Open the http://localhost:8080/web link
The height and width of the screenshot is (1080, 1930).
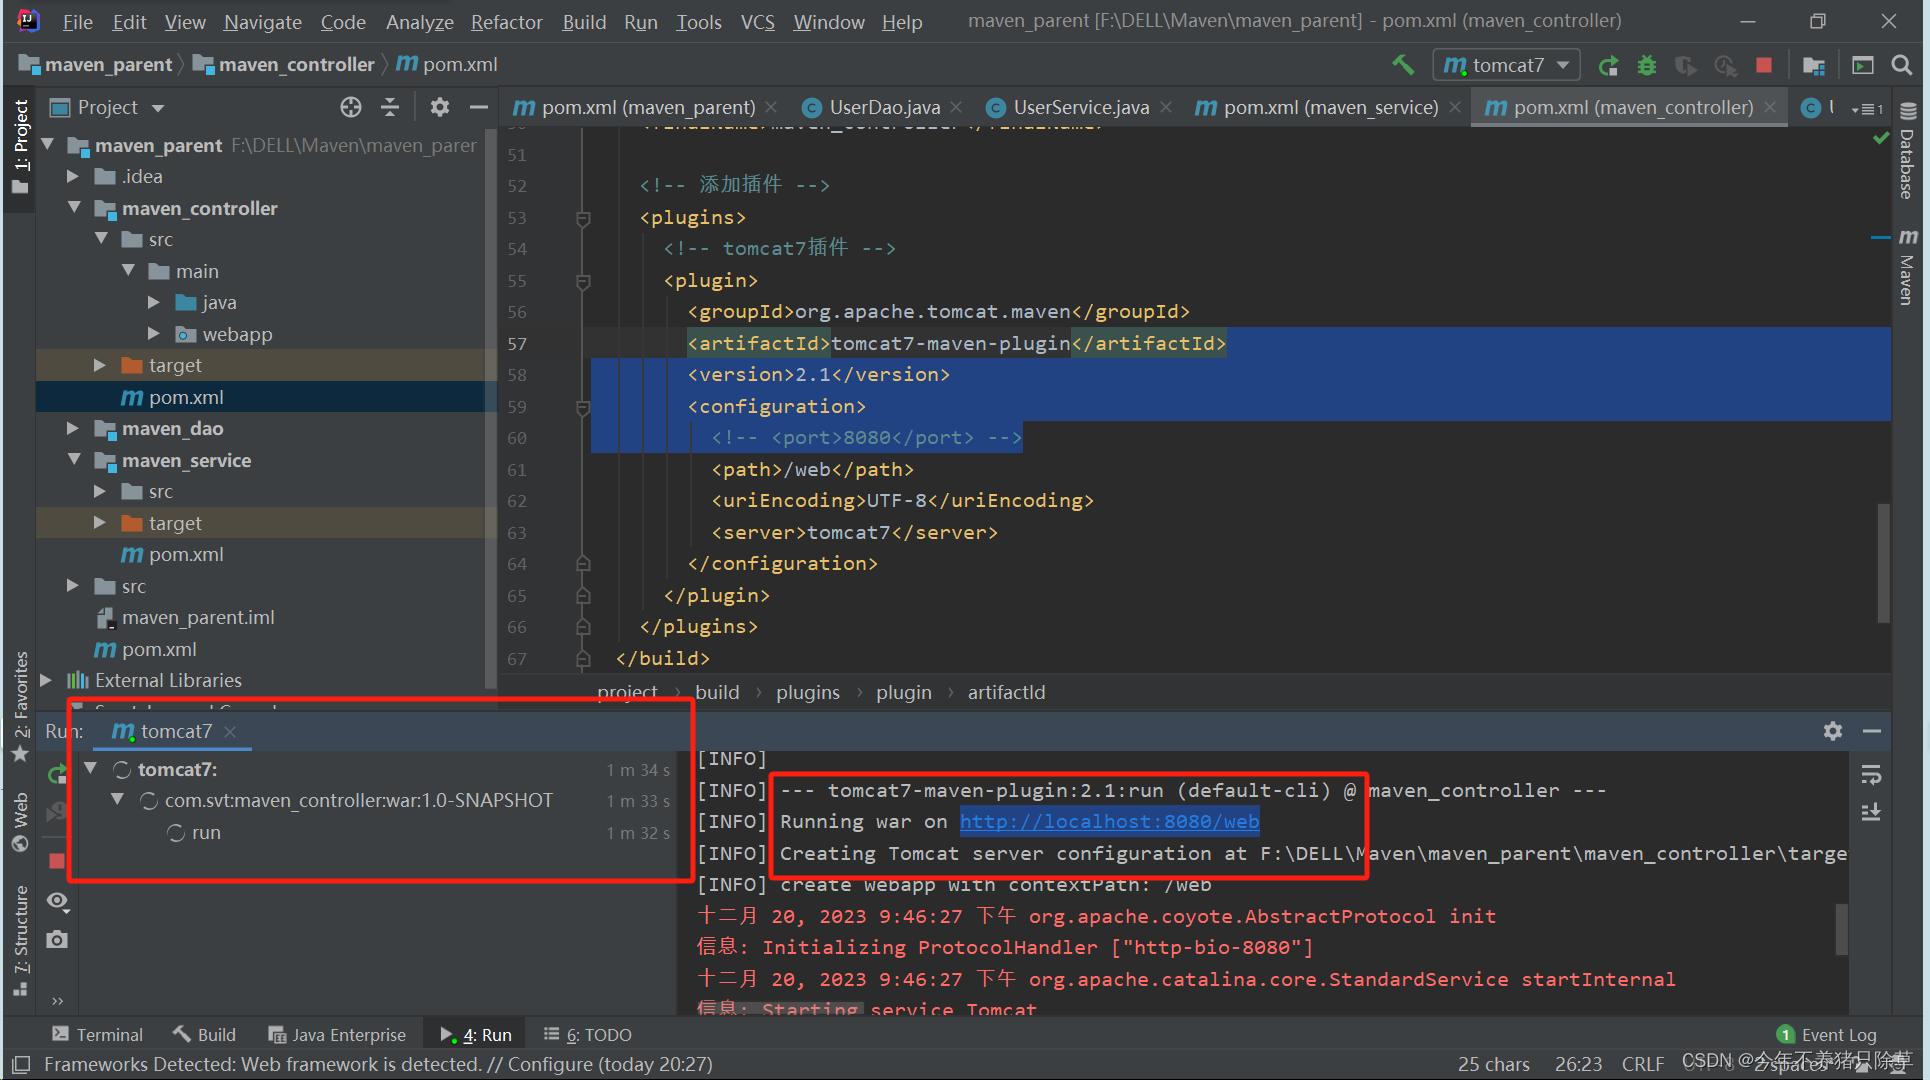(1109, 822)
